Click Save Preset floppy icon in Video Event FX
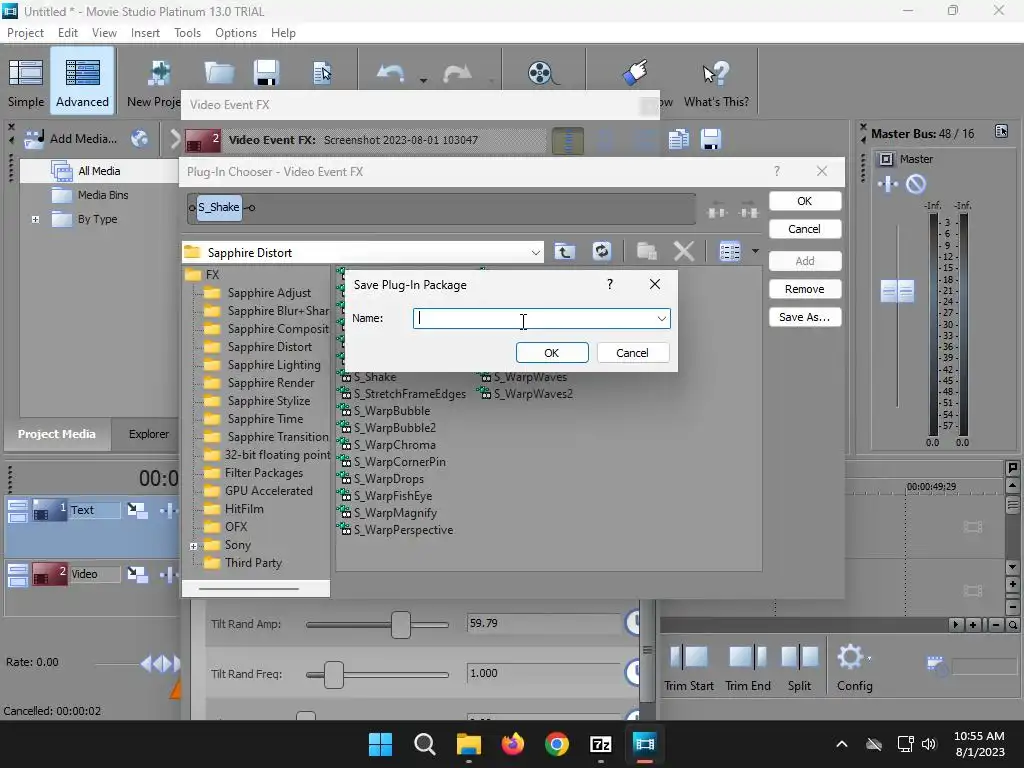The width and height of the screenshot is (1024, 768). coord(711,139)
